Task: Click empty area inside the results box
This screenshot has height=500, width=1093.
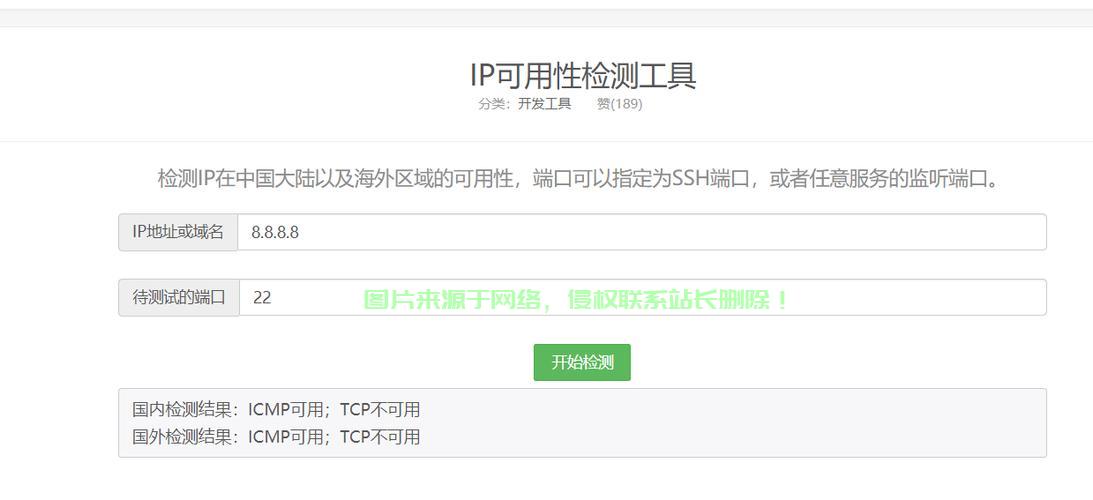Action: pos(732,423)
